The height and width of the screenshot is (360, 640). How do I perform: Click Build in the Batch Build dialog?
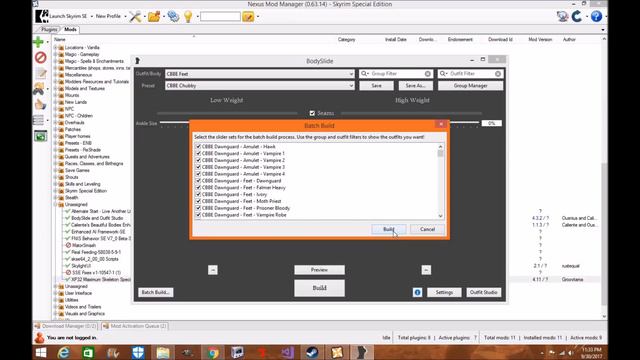[x=389, y=229]
